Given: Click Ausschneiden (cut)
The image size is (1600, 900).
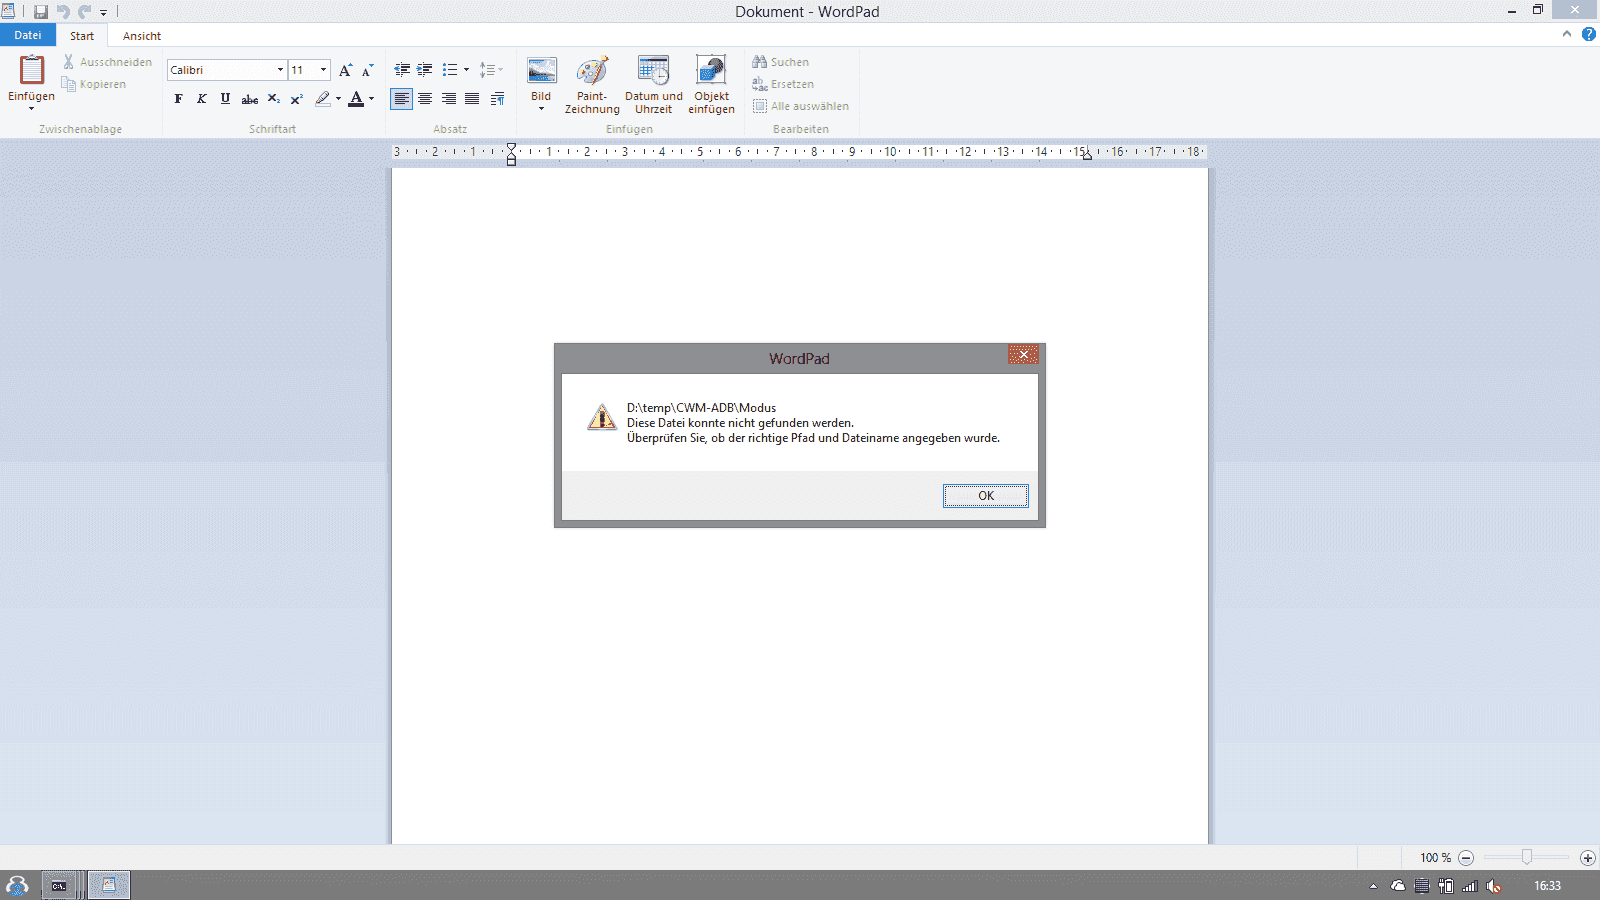Looking at the screenshot, I should click(107, 62).
